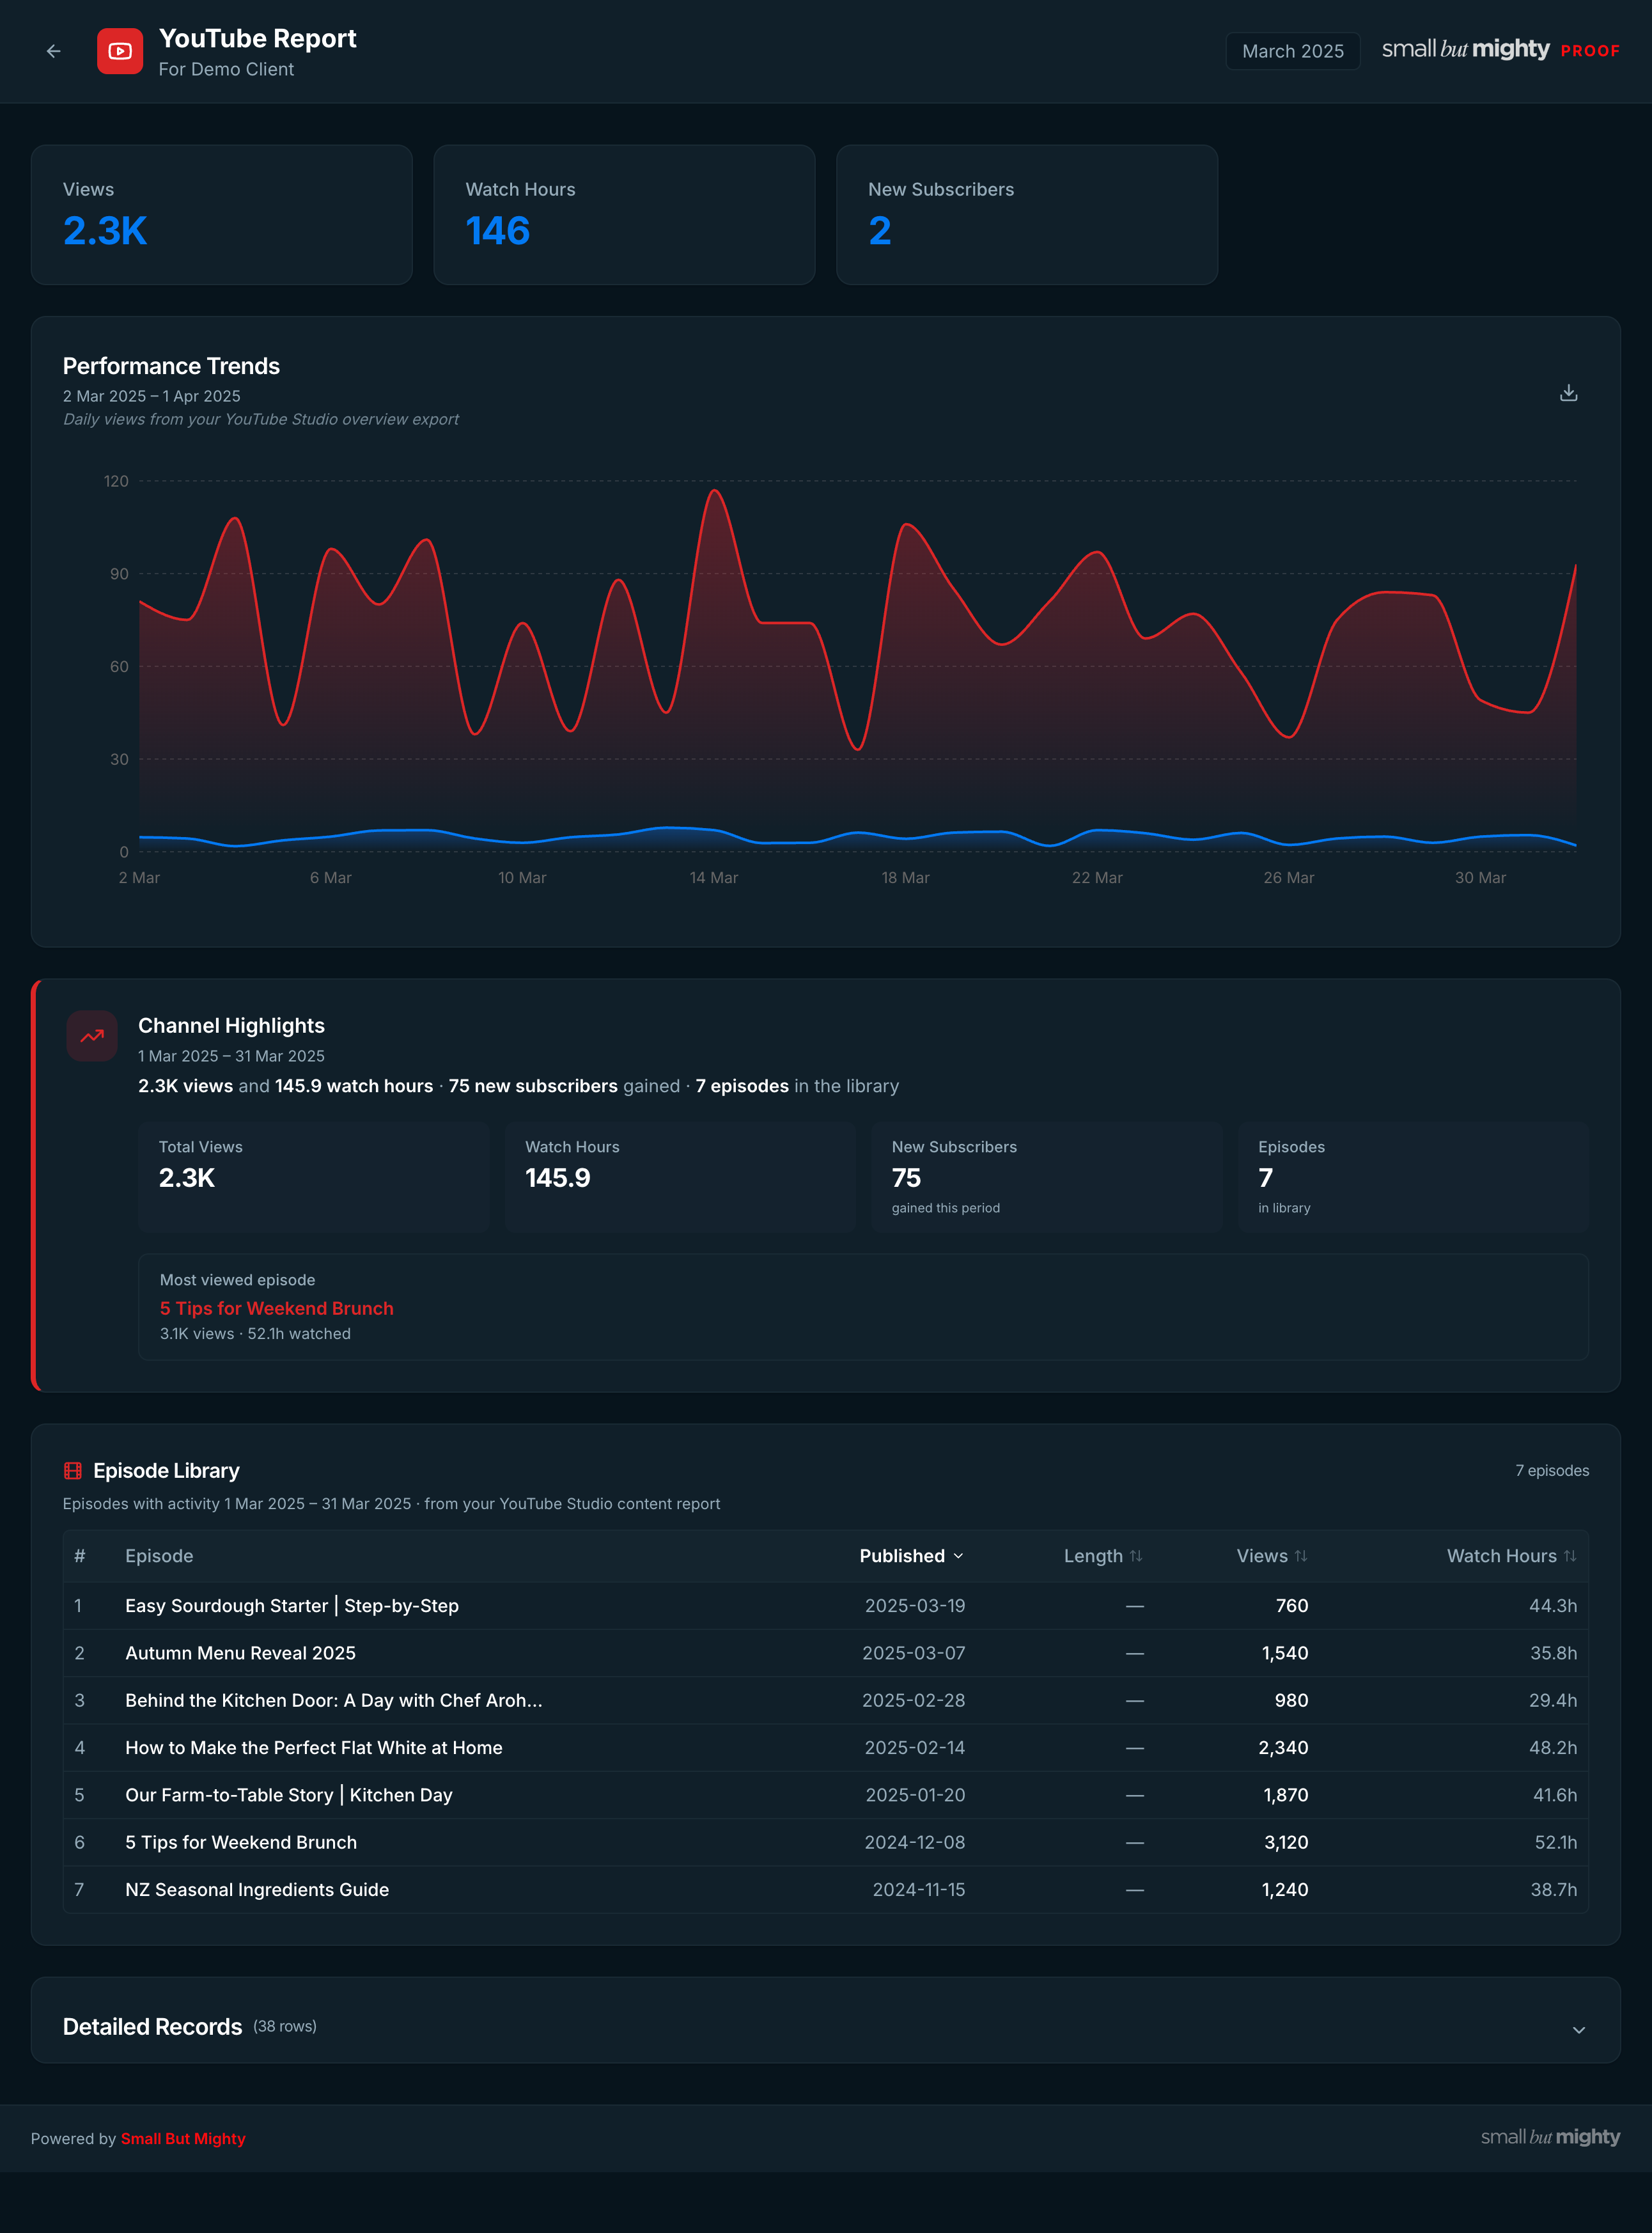Click the For Demo Client subtitle
The width and height of the screenshot is (1652, 2233).
226,69
